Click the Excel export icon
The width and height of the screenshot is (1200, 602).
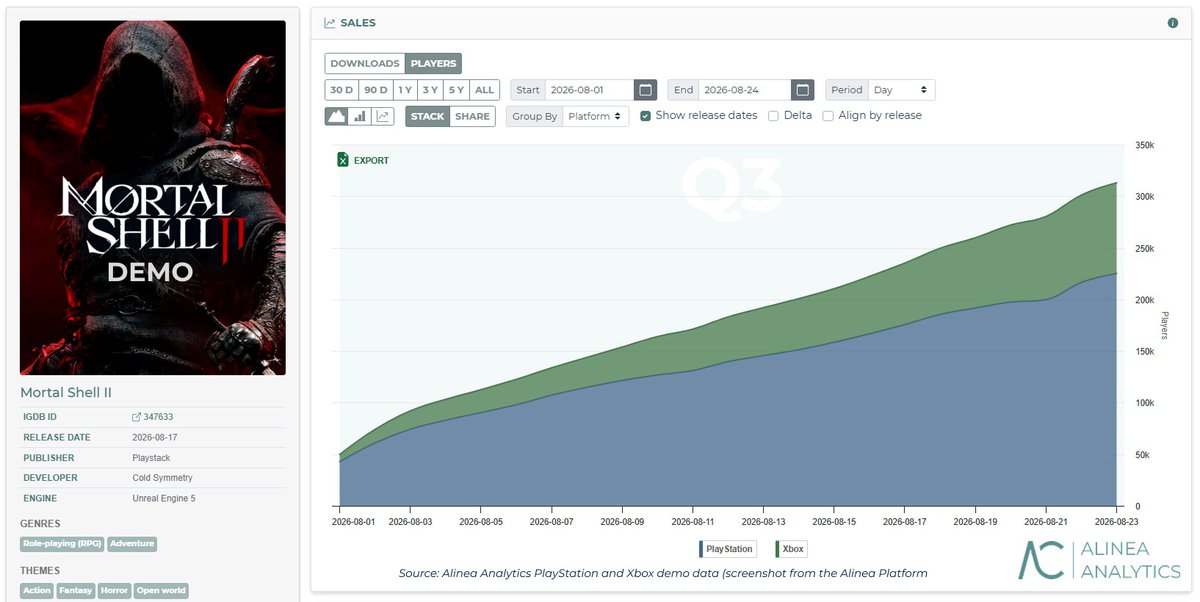(343, 160)
